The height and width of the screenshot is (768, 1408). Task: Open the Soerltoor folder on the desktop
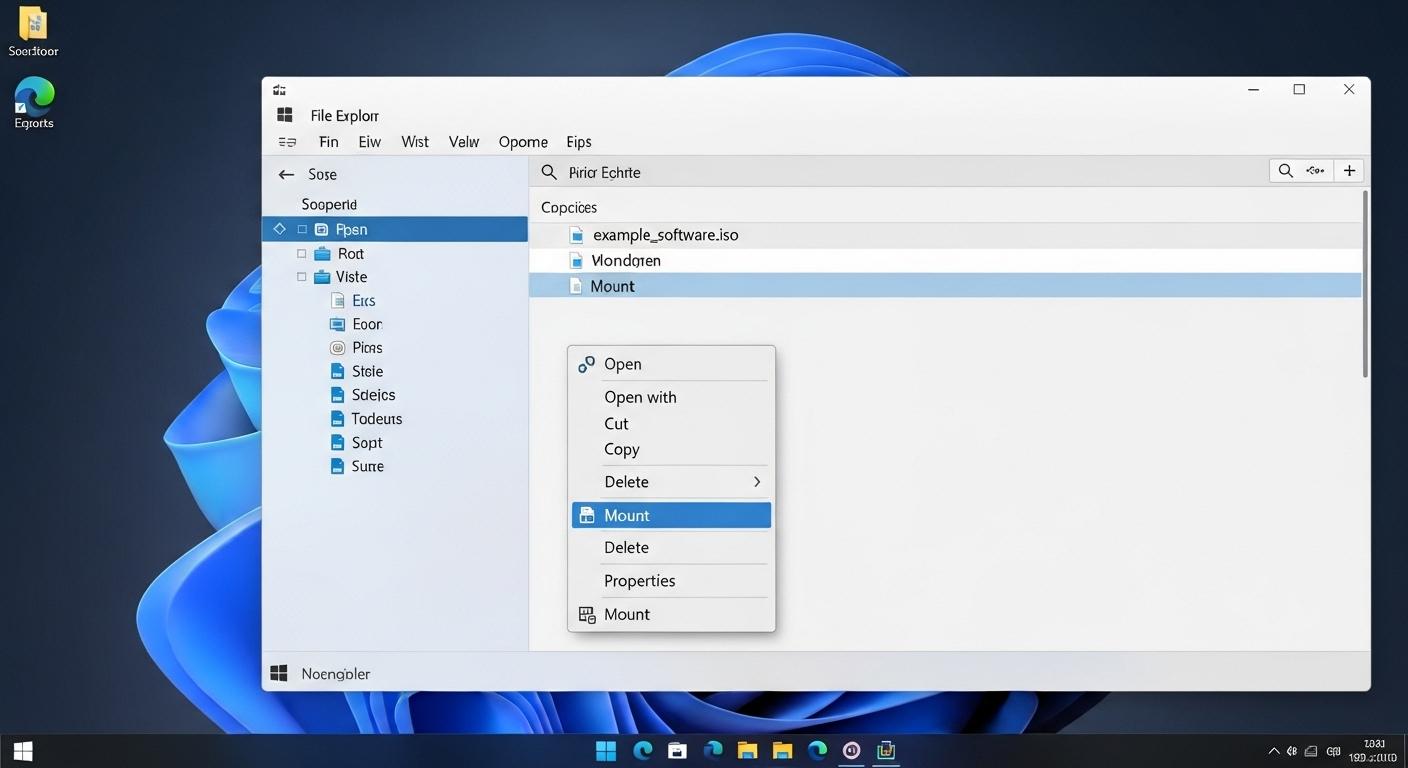pyautogui.click(x=32, y=25)
